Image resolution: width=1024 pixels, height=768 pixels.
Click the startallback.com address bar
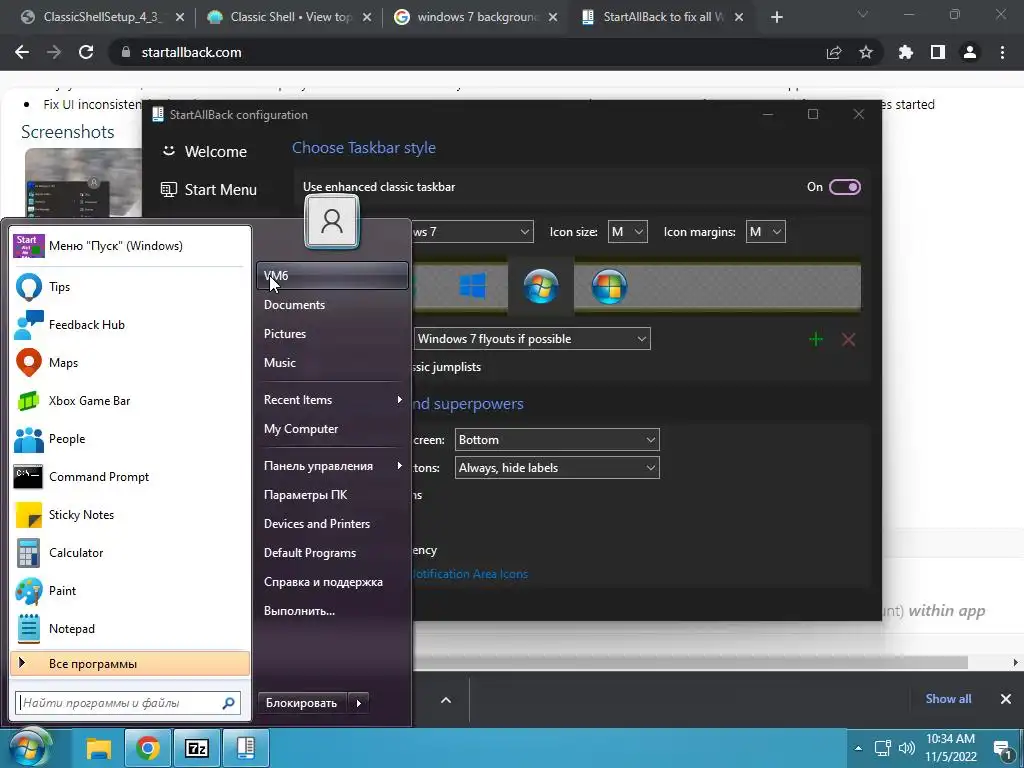point(191,52)
